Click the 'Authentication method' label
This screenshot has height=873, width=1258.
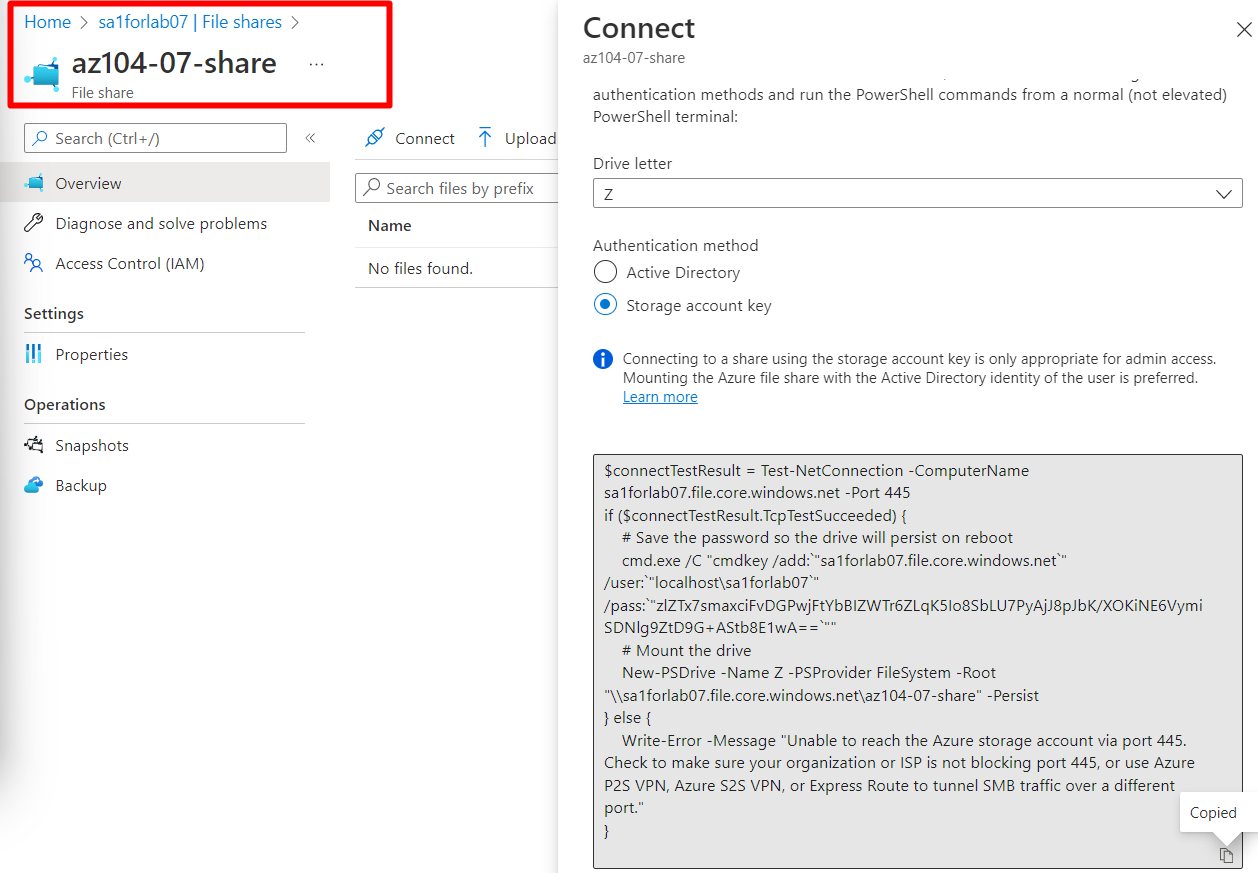pos(676,246)
